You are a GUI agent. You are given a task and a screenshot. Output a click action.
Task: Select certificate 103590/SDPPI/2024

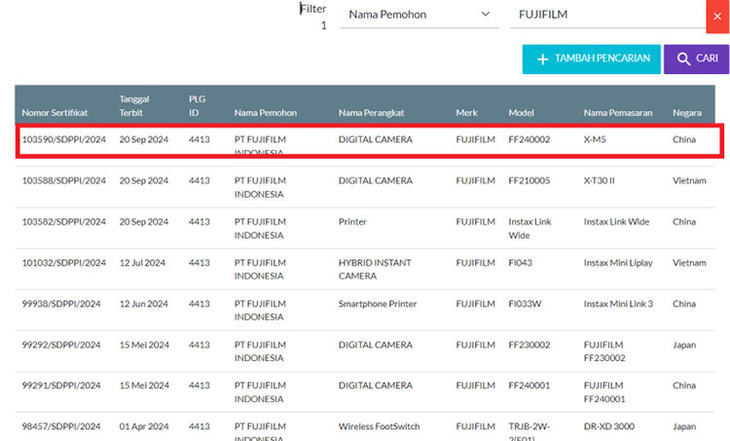[x=64, y=139]
